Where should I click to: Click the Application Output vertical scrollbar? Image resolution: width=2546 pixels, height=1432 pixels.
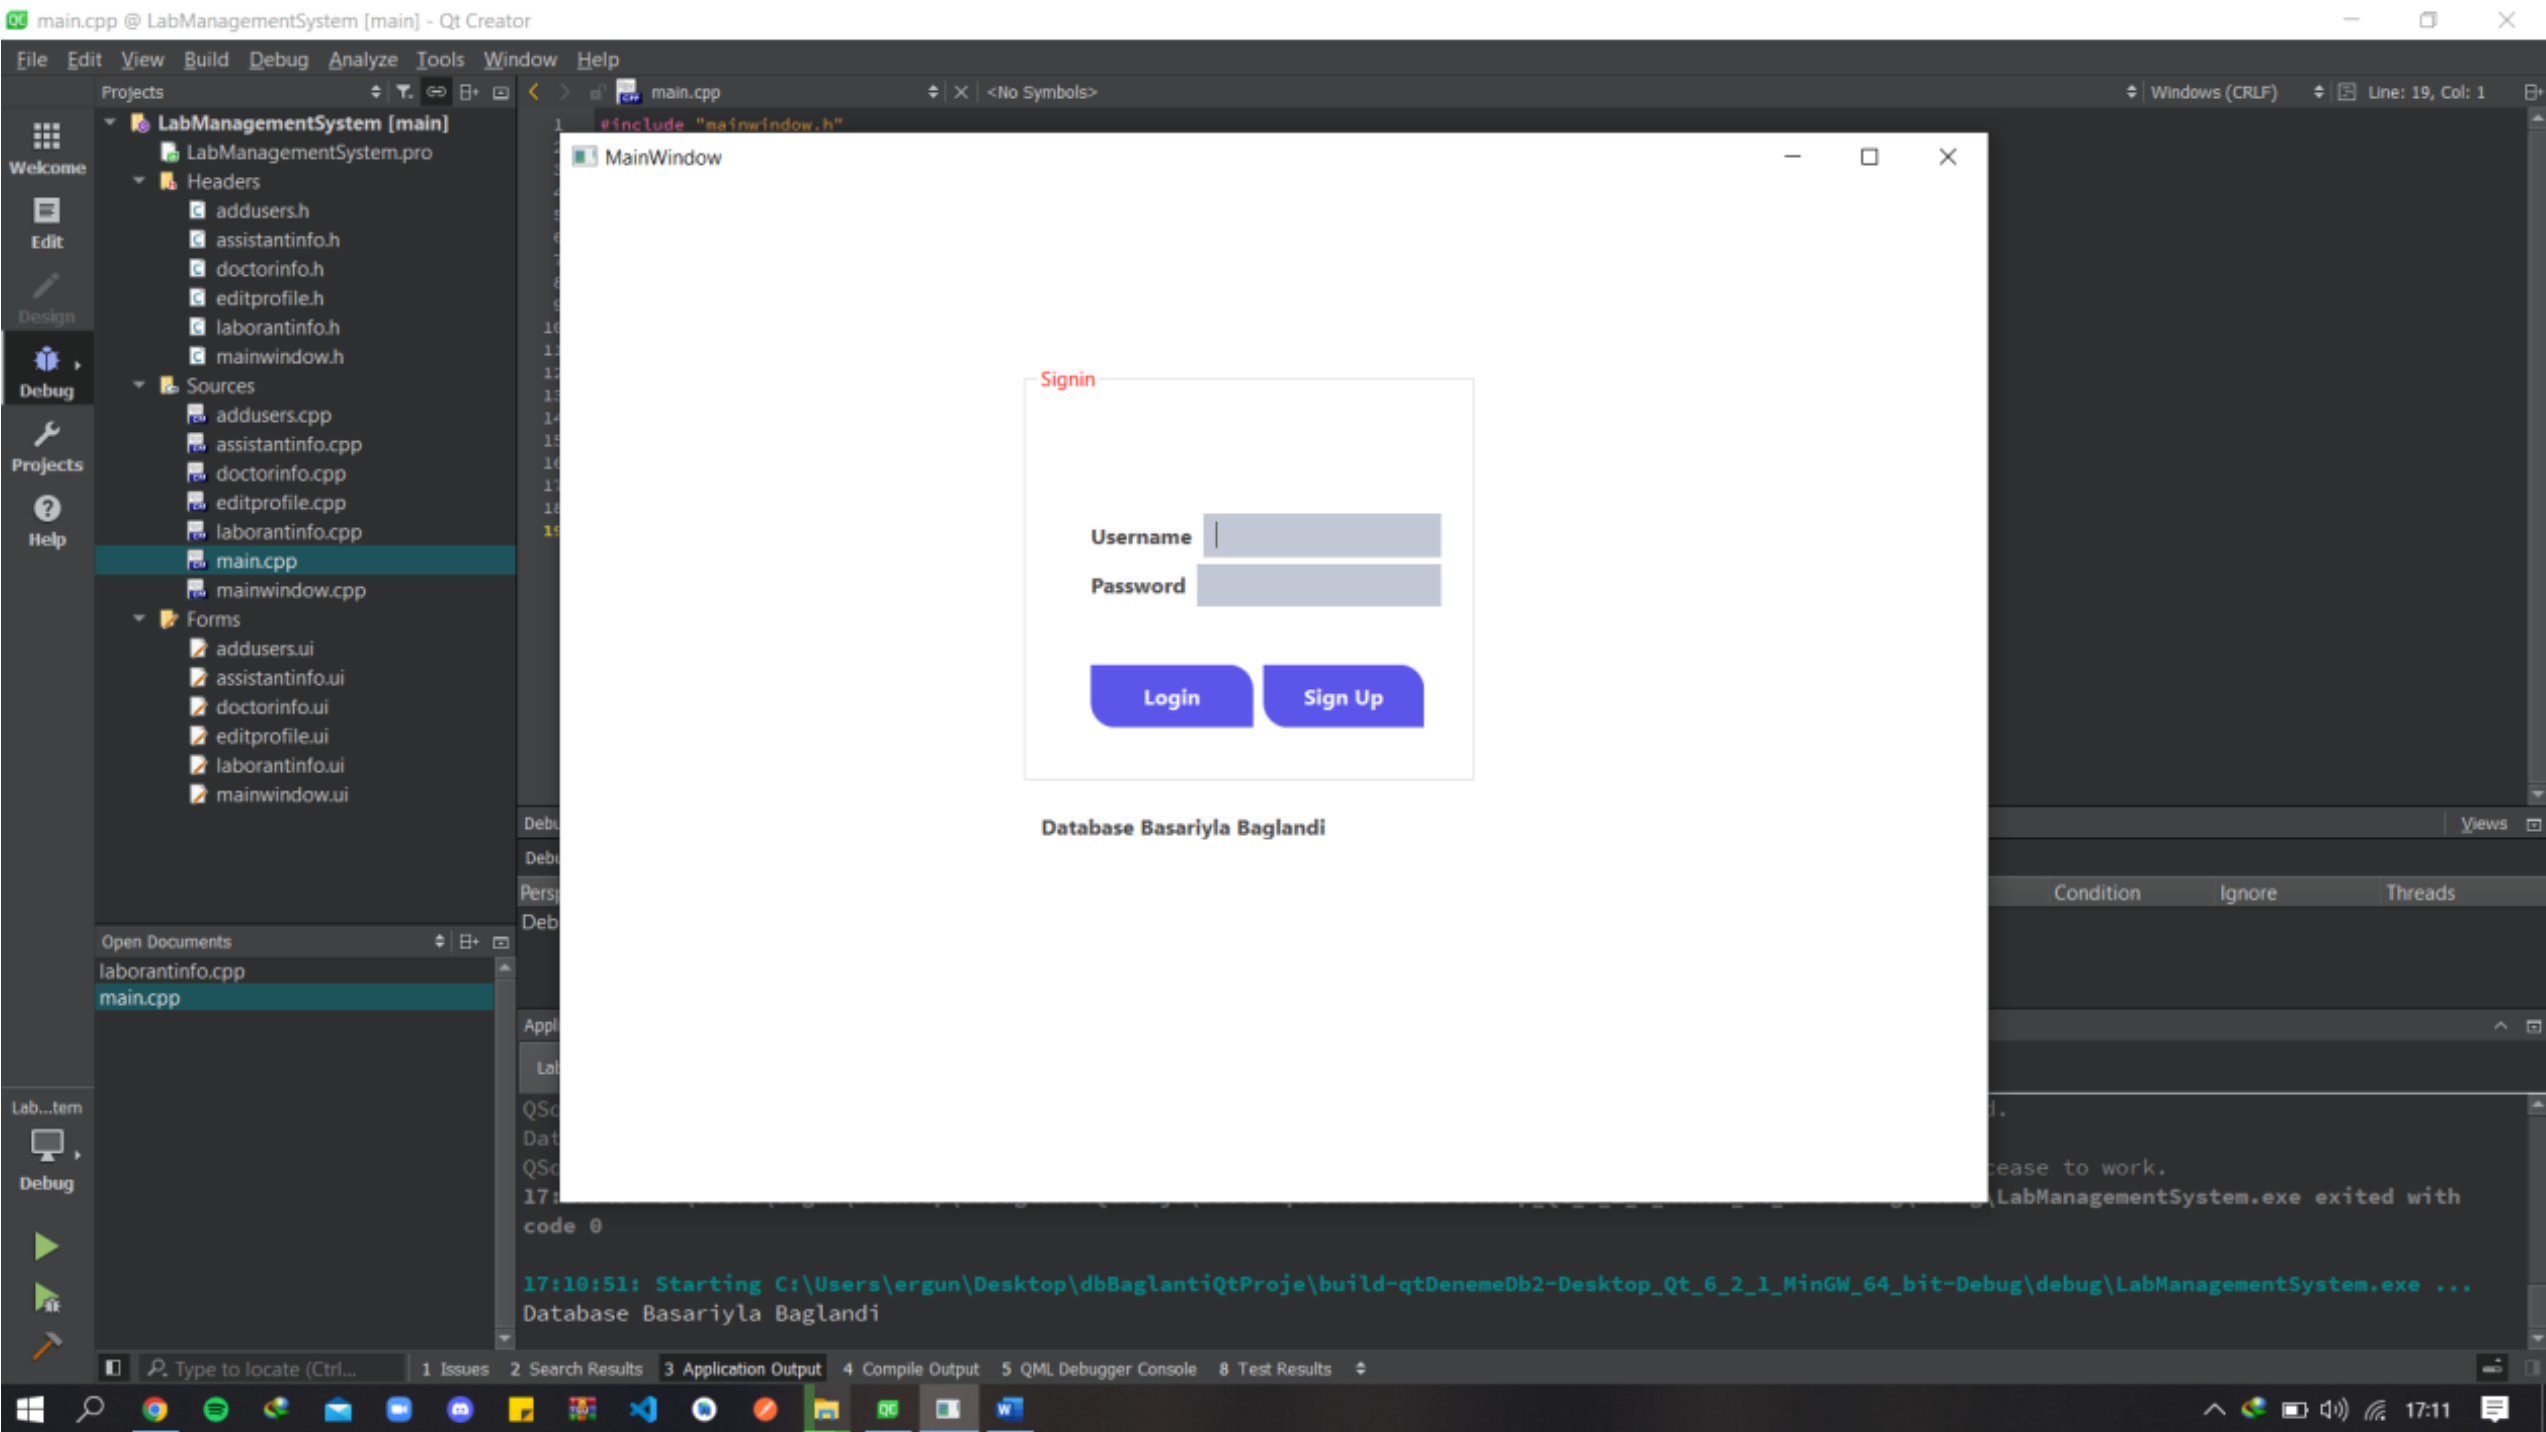click(x=2536, y=1220)
